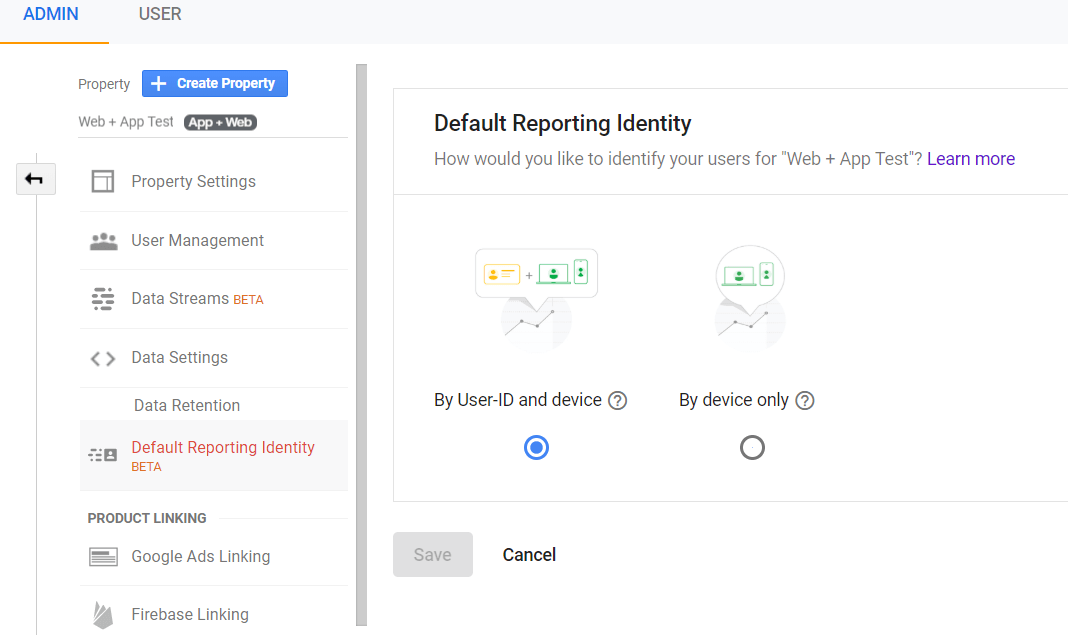Screen dimensions: 1068x635
Task: Click the sidebar vertical scrollbar
Action: [x=361, y=340]
